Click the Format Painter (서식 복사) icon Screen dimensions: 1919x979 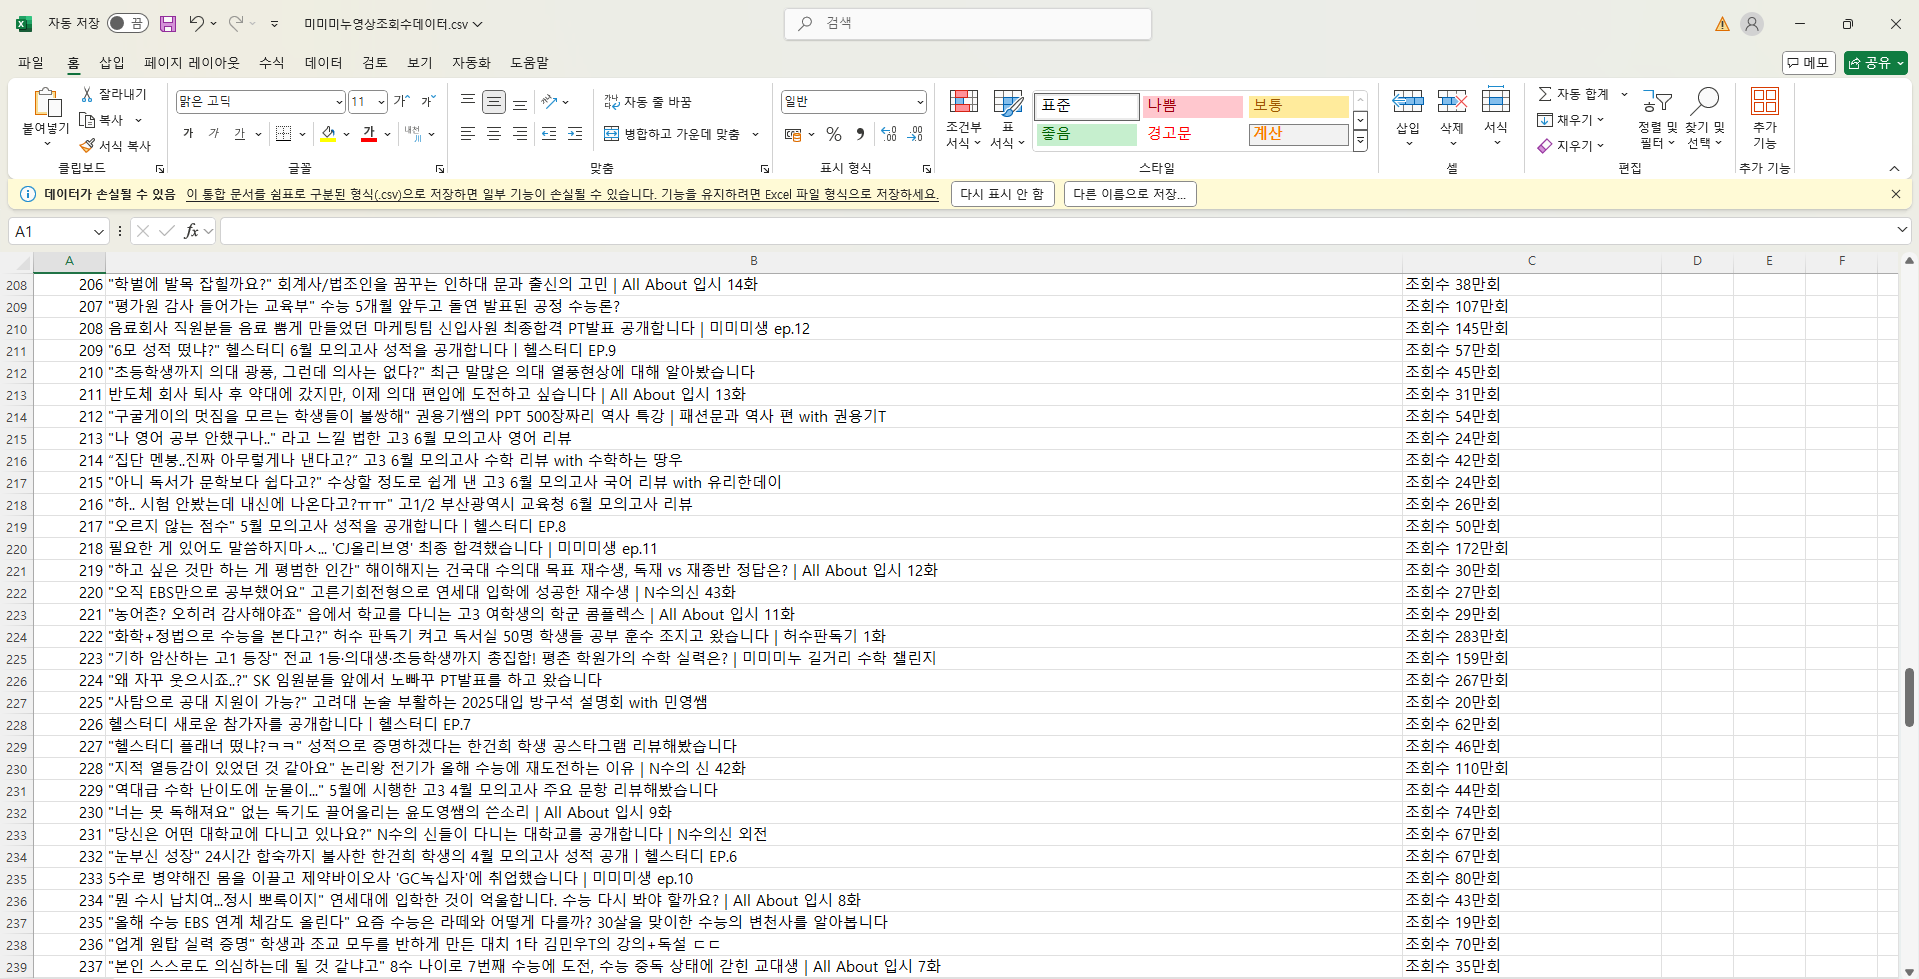tap(88, 146)
